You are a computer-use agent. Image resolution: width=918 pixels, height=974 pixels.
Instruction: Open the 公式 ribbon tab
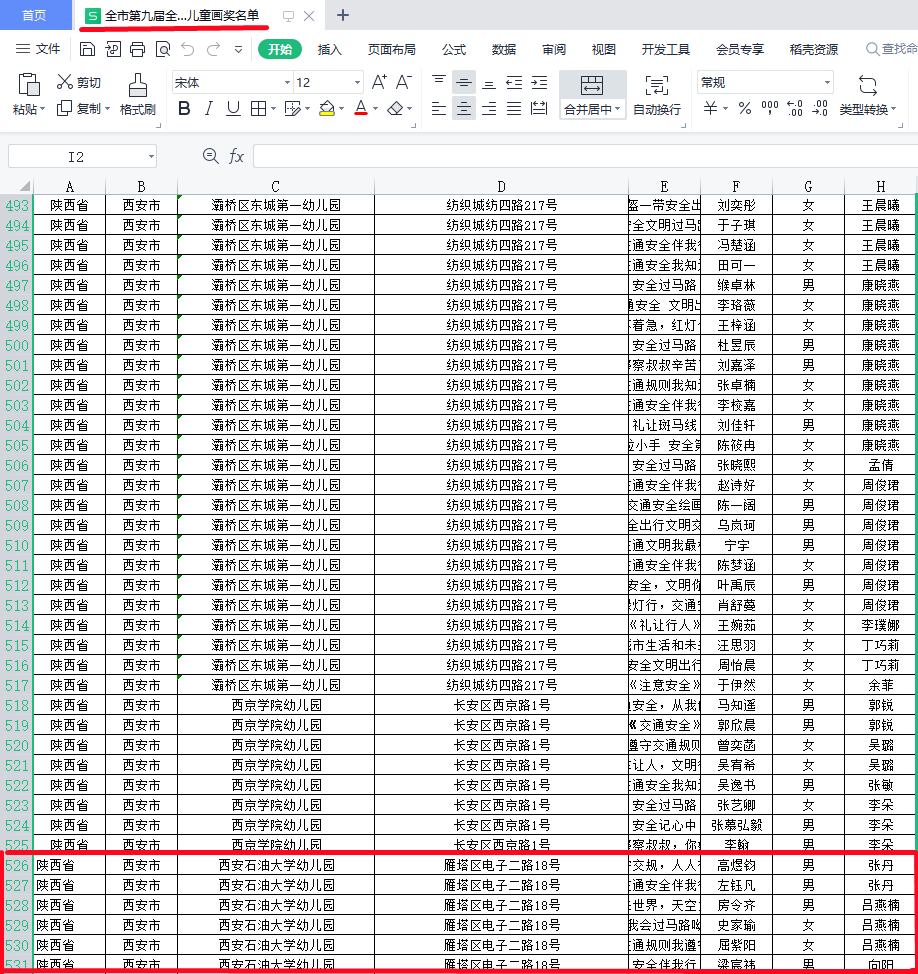(x=453, y=50)
